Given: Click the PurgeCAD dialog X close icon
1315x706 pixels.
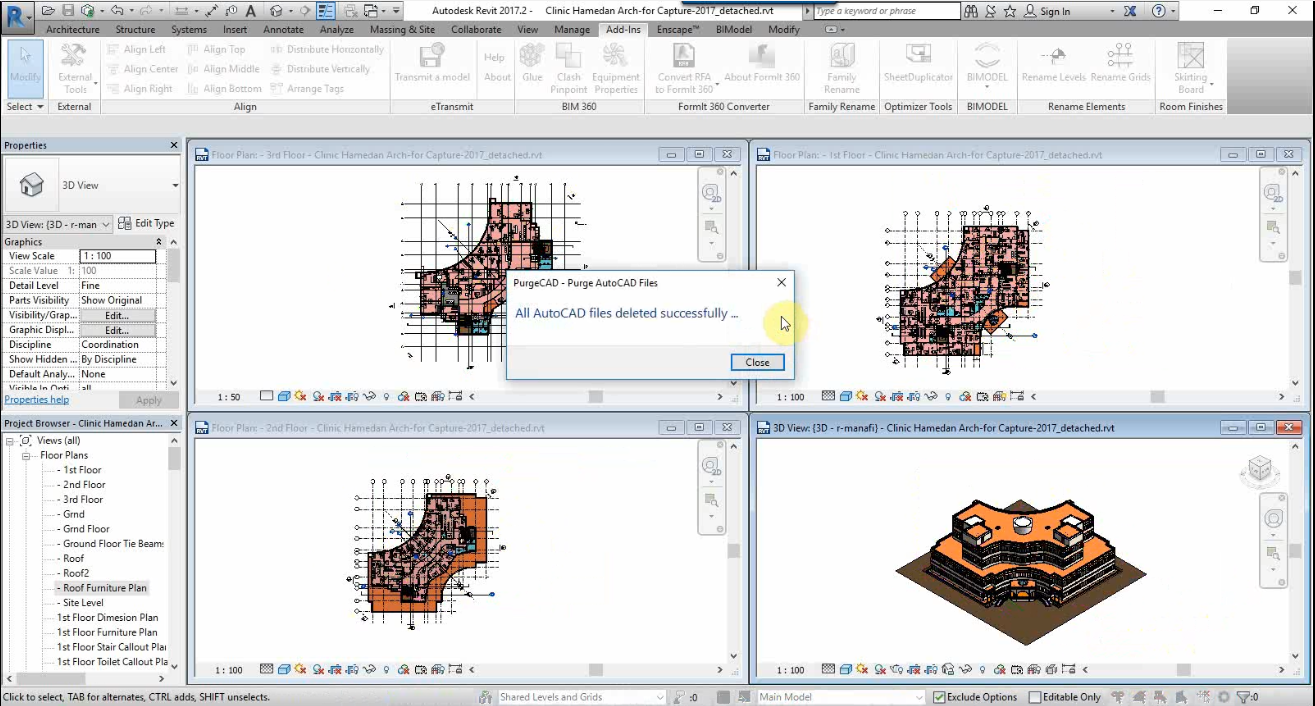Looking at the screenshot, I should 781,283.
